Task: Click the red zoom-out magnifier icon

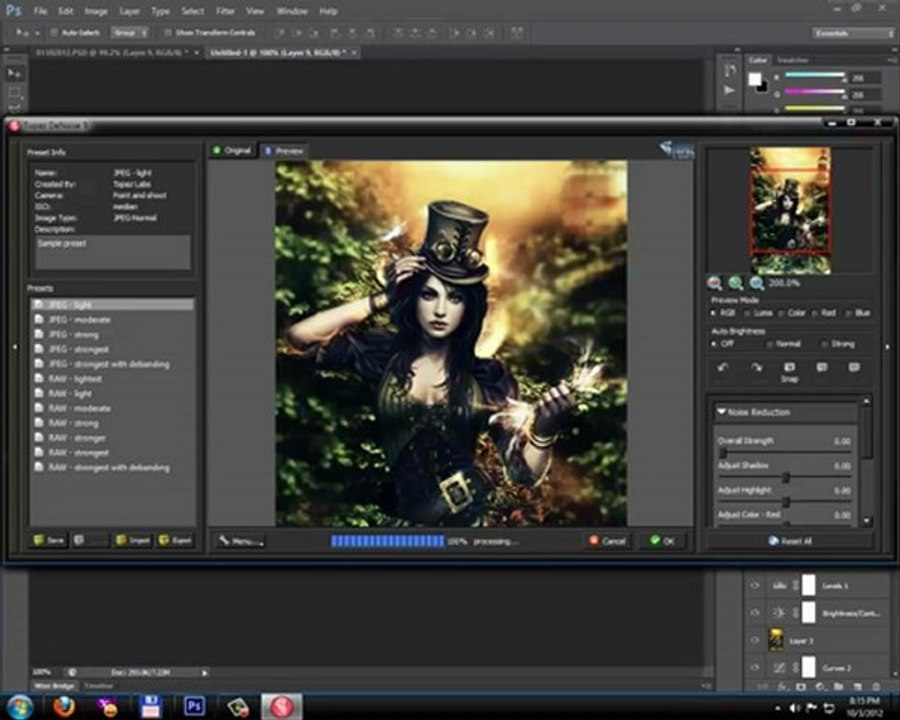Action: [715, 283]
